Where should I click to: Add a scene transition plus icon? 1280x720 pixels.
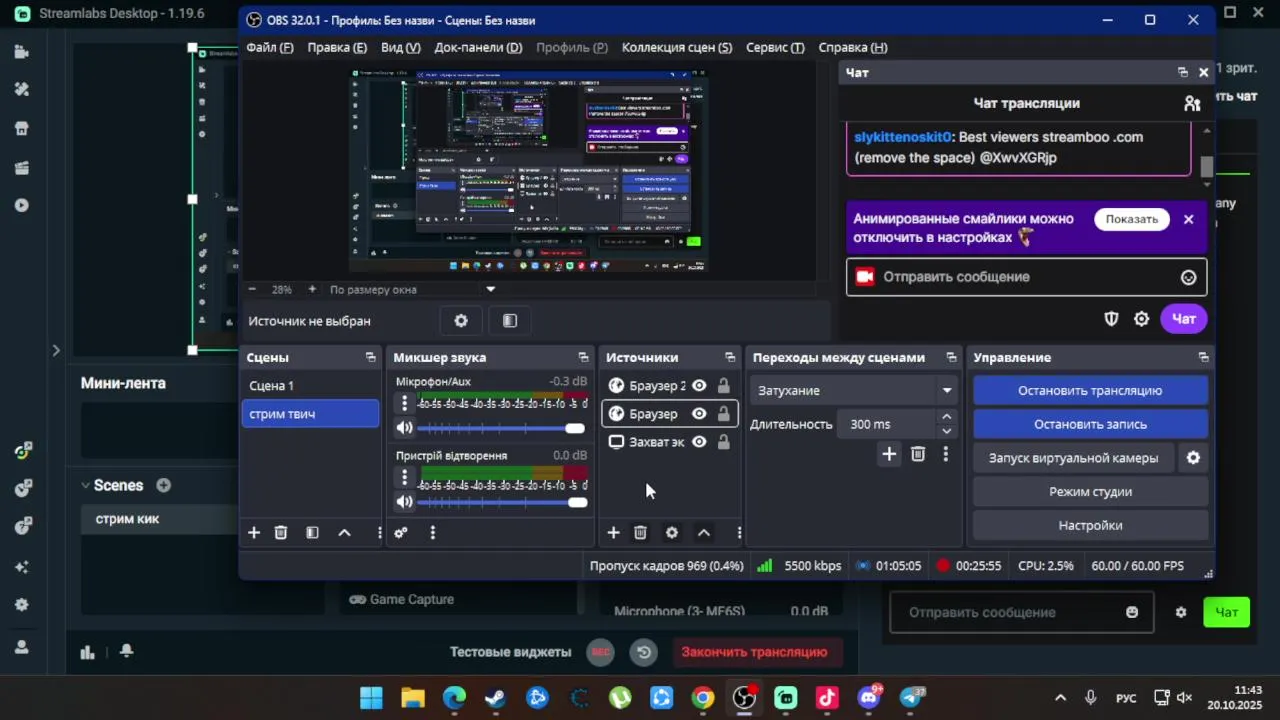click(x=889, y=454)
